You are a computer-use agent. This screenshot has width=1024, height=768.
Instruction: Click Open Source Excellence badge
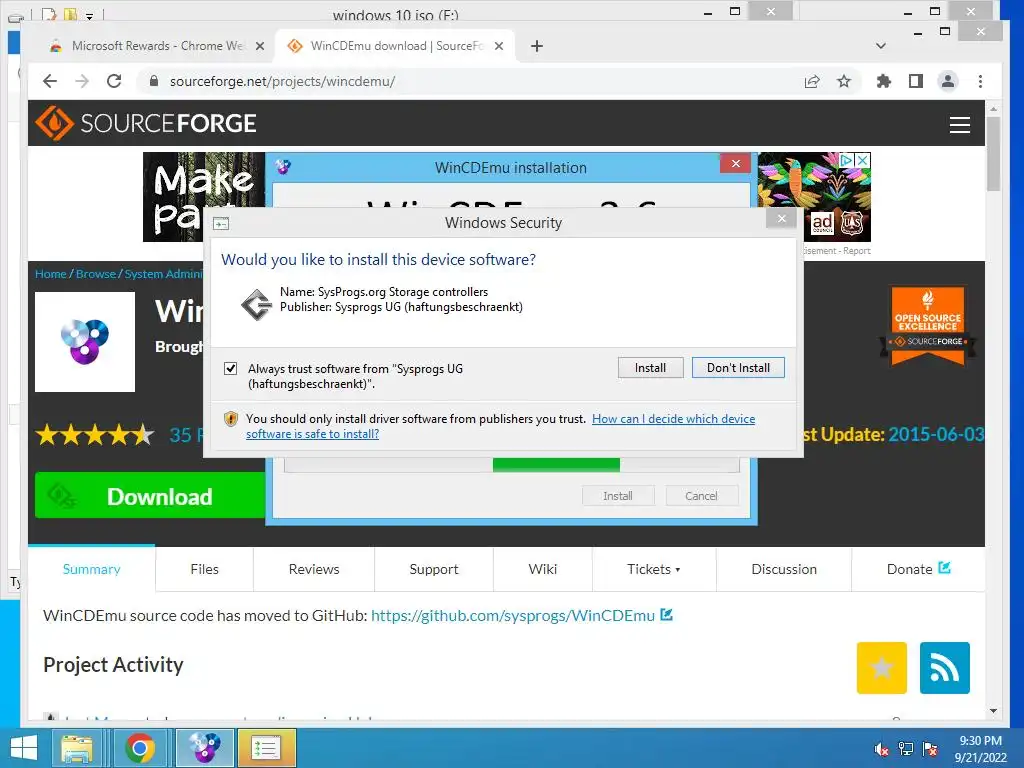pyautogui.click(x=927, y=326)
